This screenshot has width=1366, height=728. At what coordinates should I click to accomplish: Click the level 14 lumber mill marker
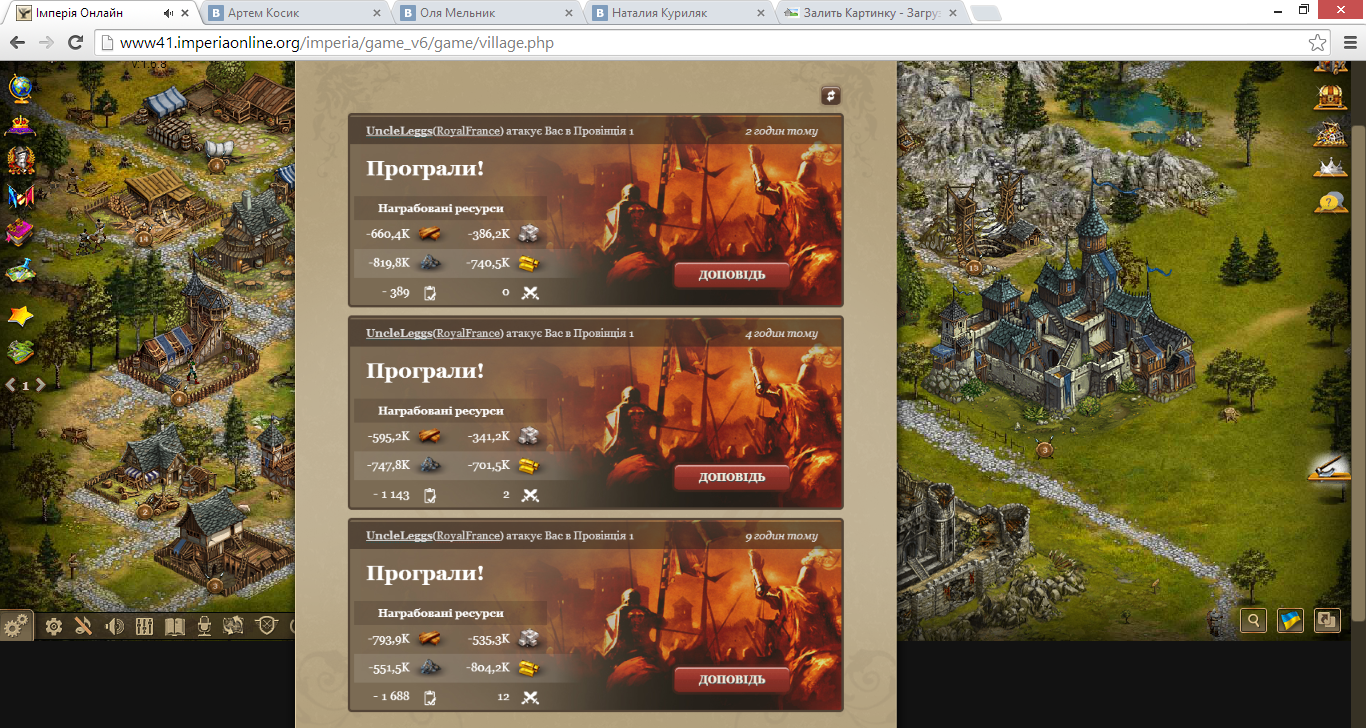tap(144, 238)
